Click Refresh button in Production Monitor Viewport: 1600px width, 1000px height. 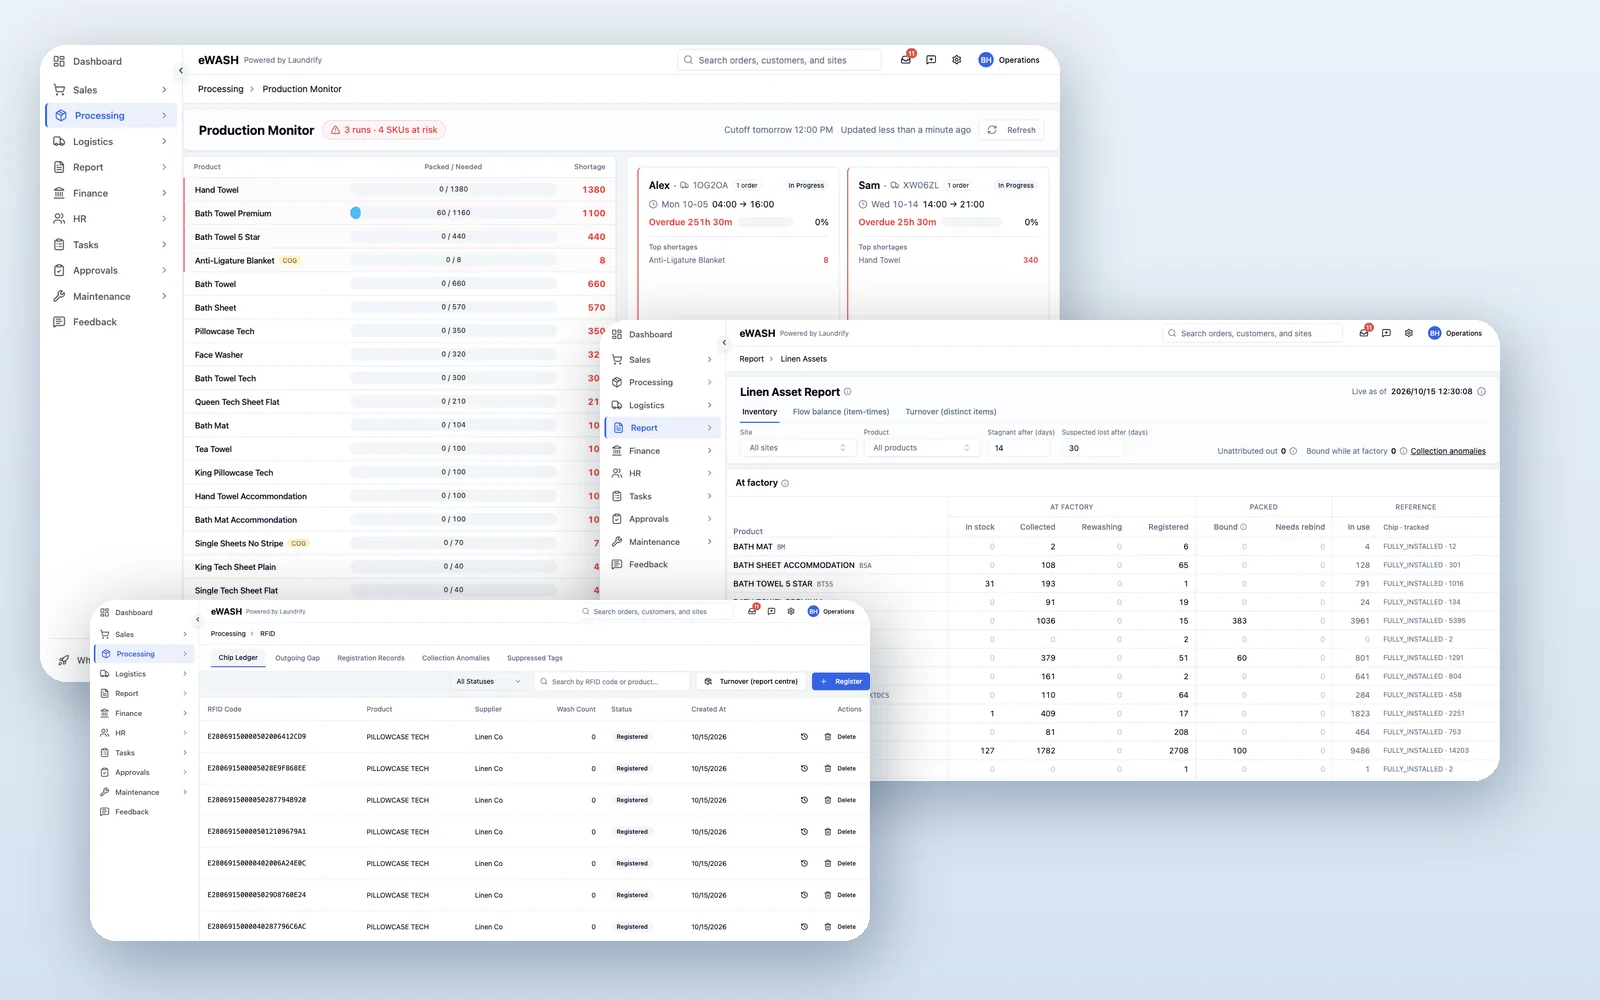1012,130
